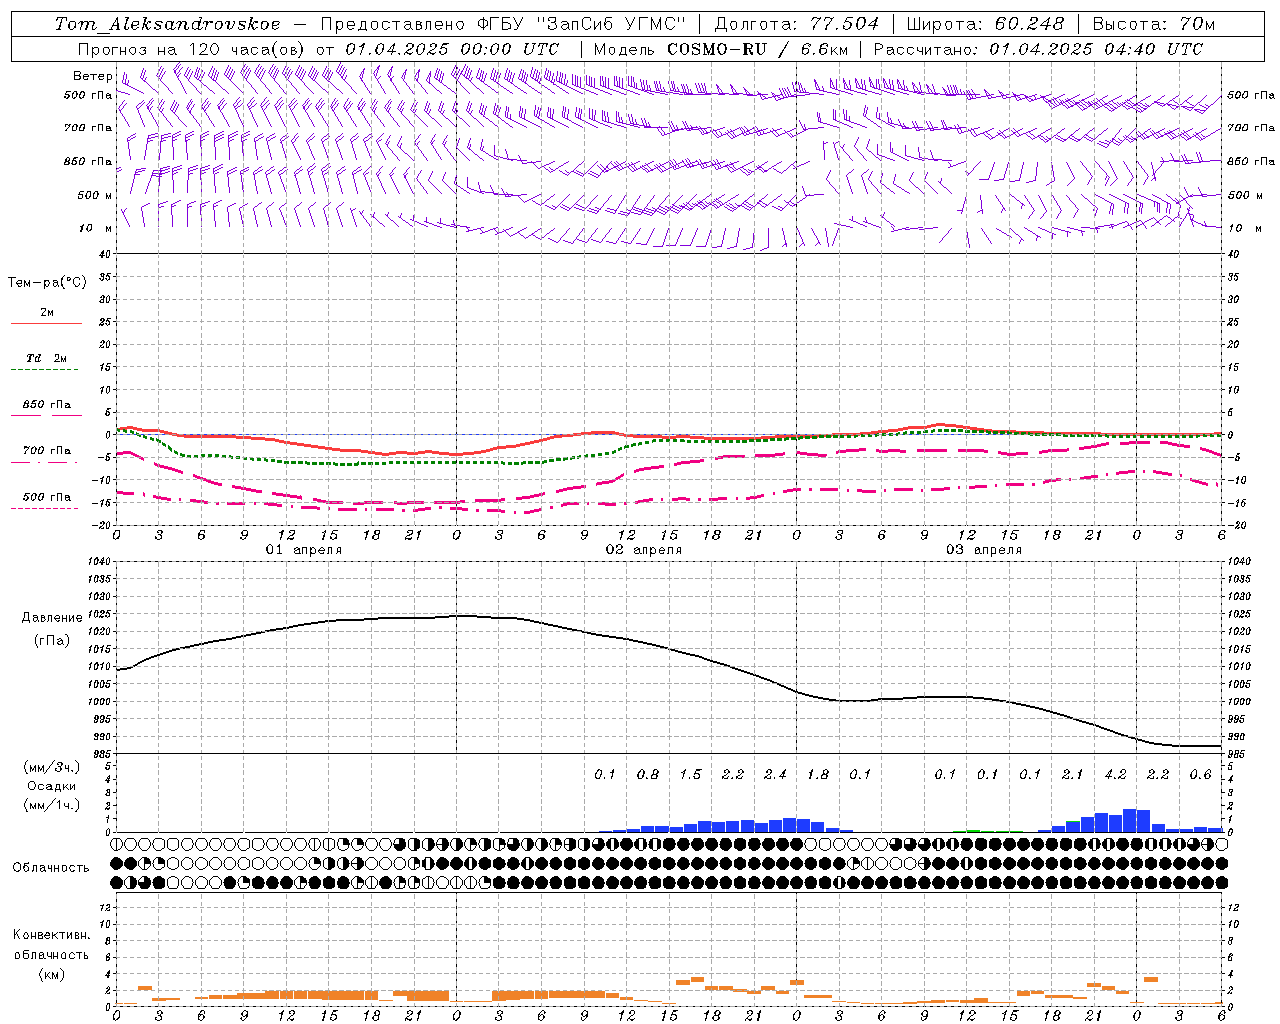The width and height of the screenshot is (1280, 1024).
Task: Select the 2.4 precipitation amount
Action: pyautogui.click(x=775, y=774)
